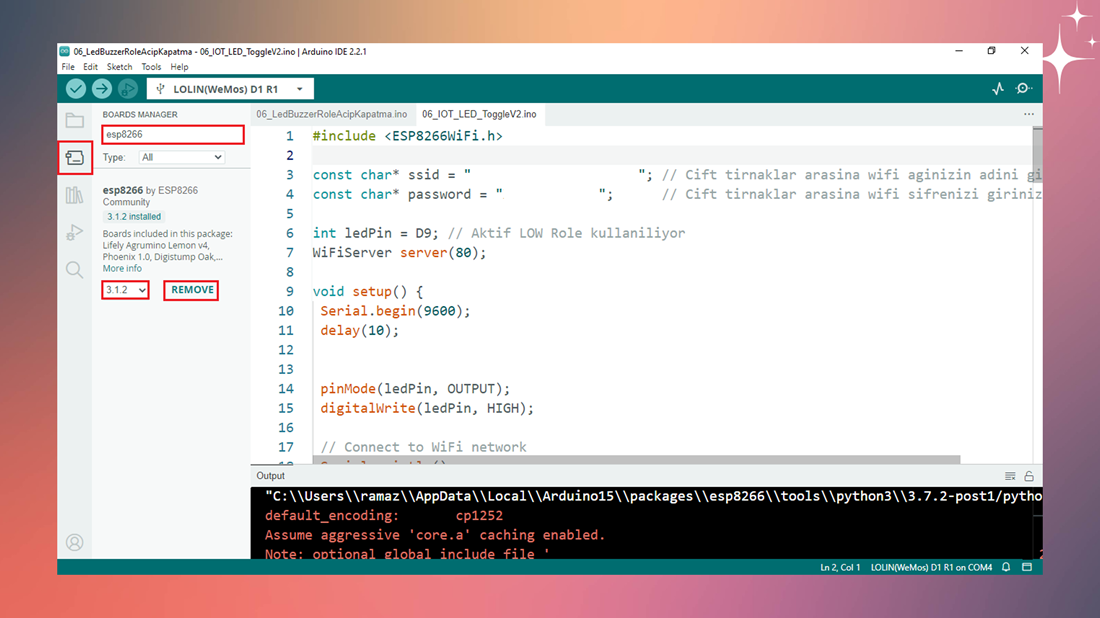The image size is (1100, 618).
Task: Open the Sketchbook folder sidebar icon
Action: (74, 120)
